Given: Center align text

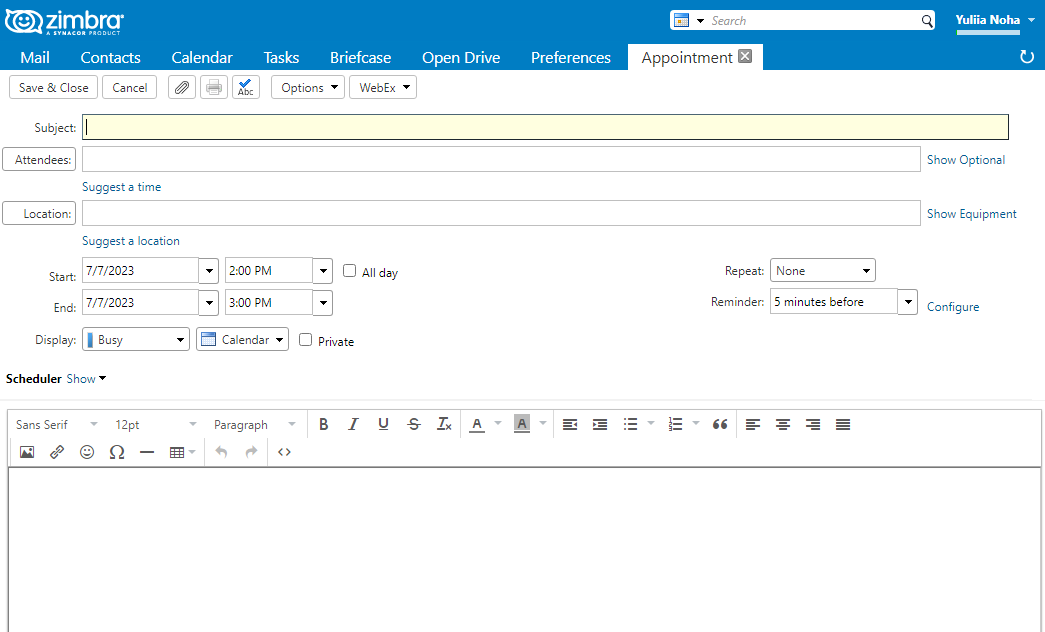Looking at the screenshot, I should point(783,425).
